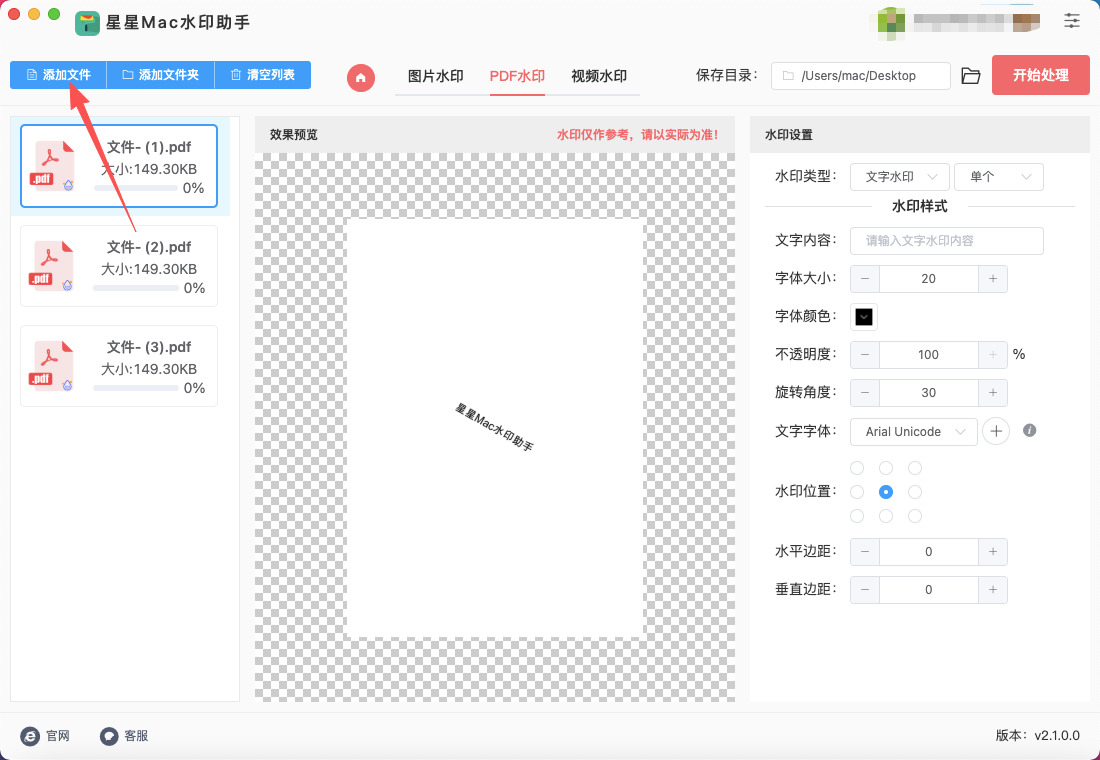Contact support via 客服 icon
The height and width of the screenshot is (760, 1100).
[x=110, y=736]
